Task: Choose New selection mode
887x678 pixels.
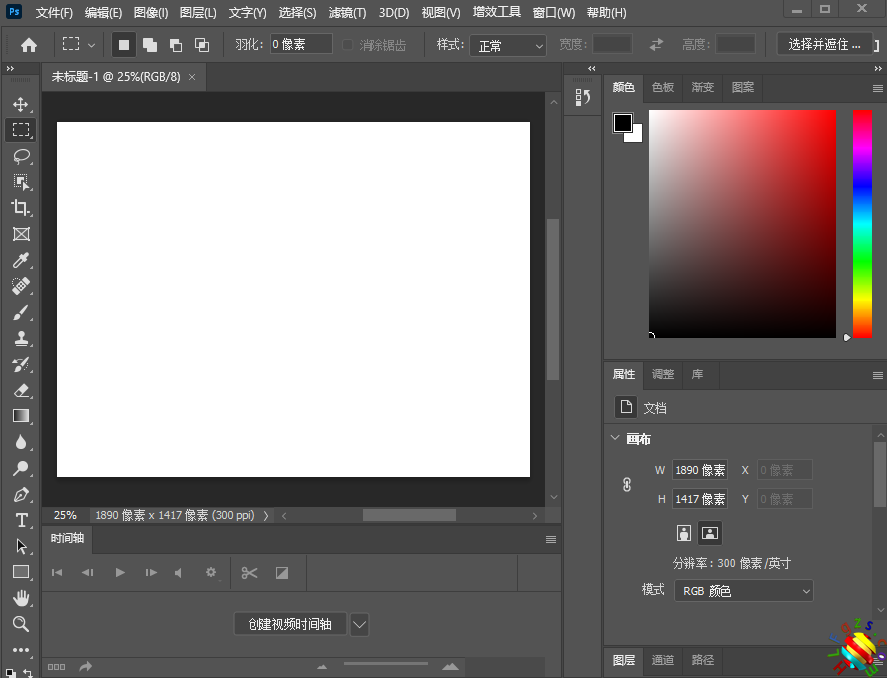Action: point(124,45)
